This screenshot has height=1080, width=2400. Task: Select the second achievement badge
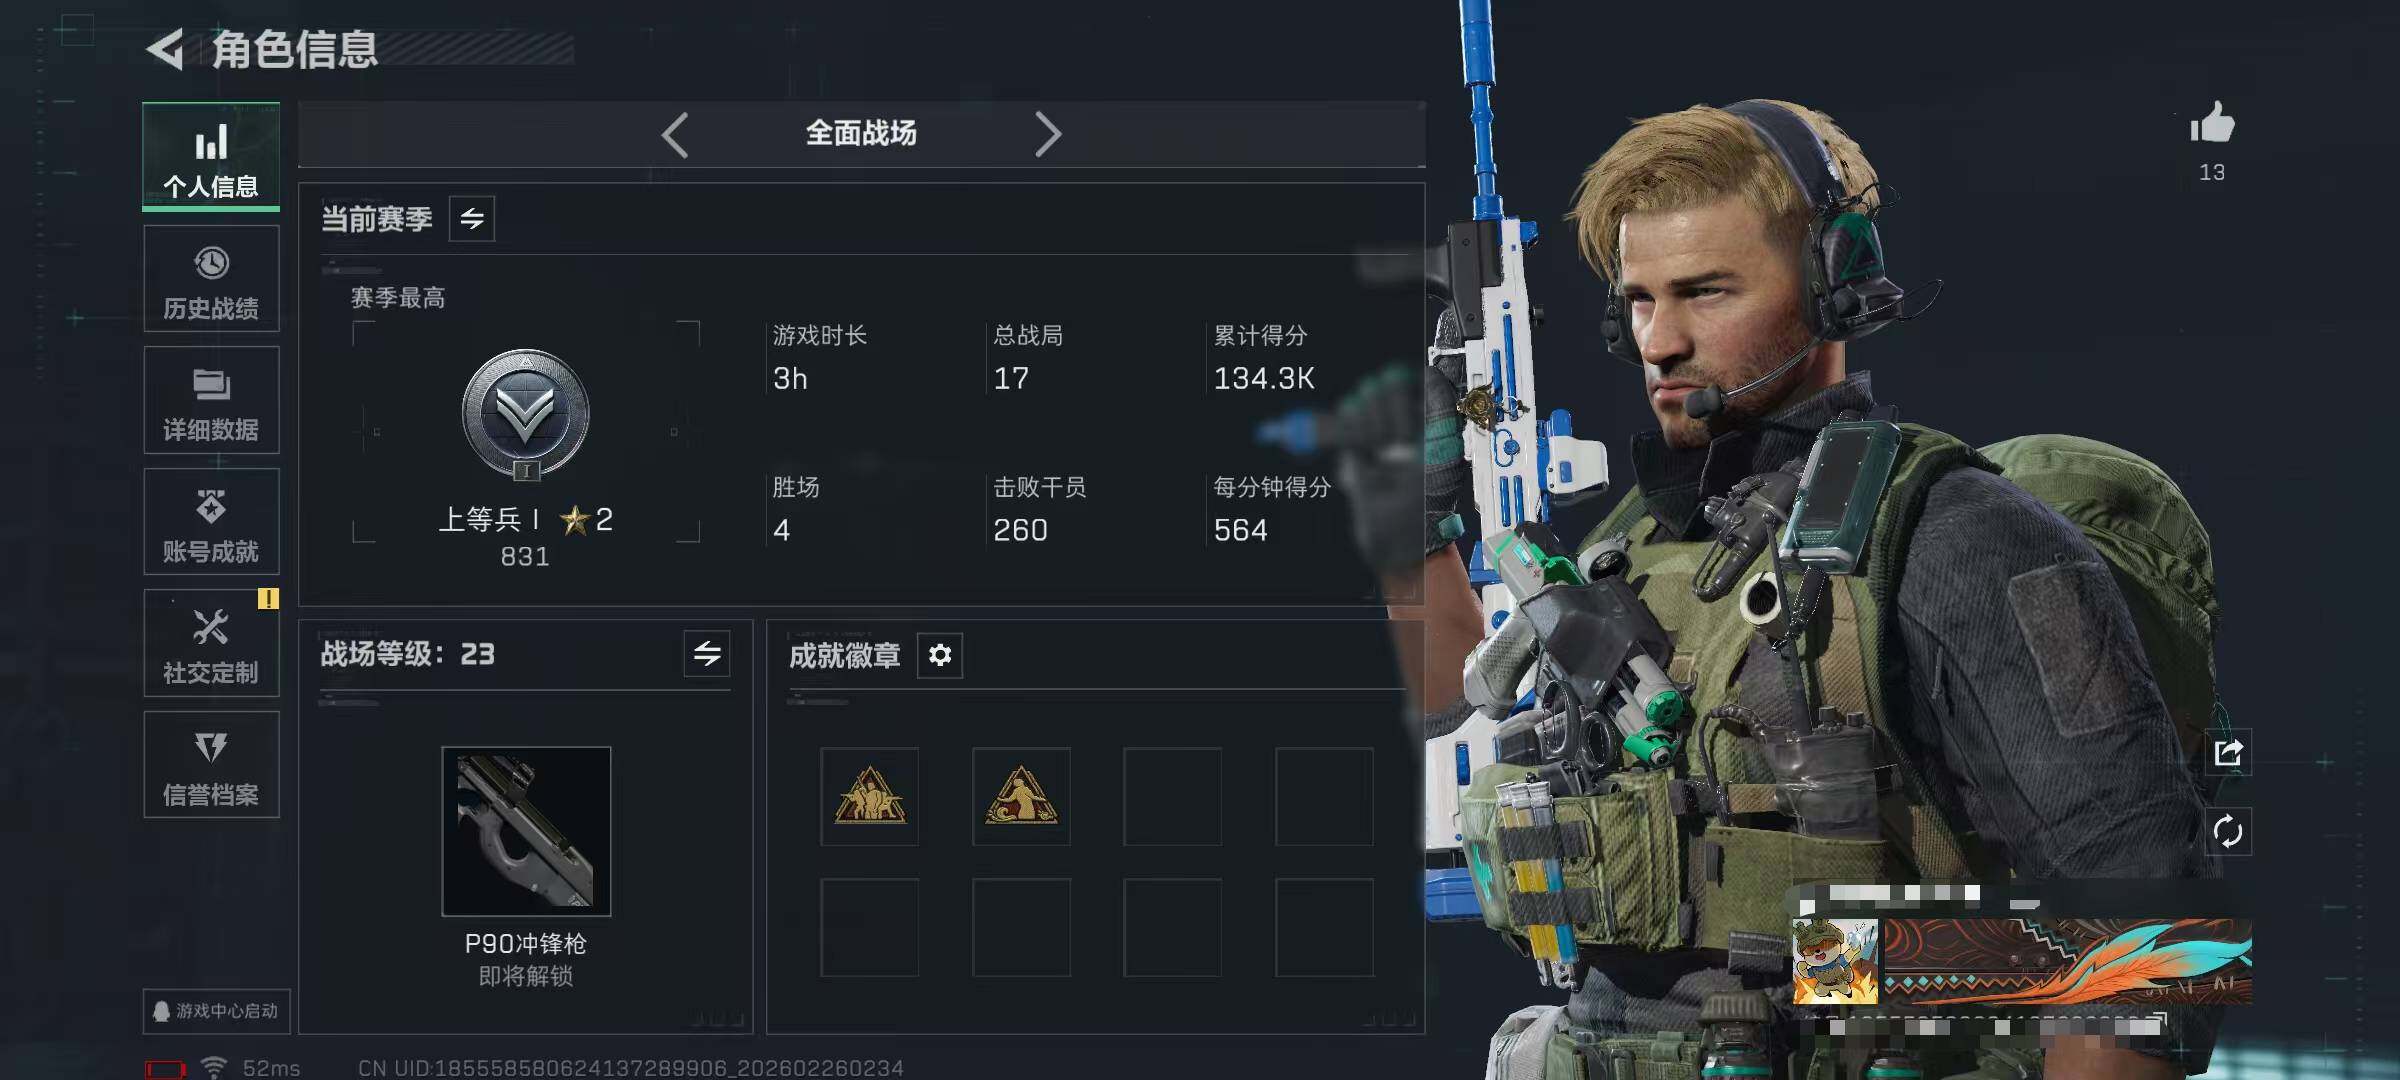pyautogui.click(x=1021, y=797)
